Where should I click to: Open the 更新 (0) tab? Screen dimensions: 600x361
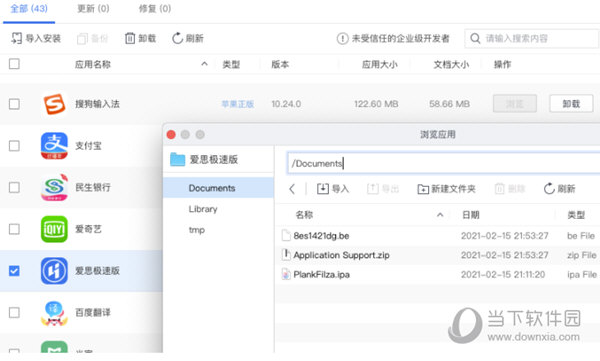(93, 8)
